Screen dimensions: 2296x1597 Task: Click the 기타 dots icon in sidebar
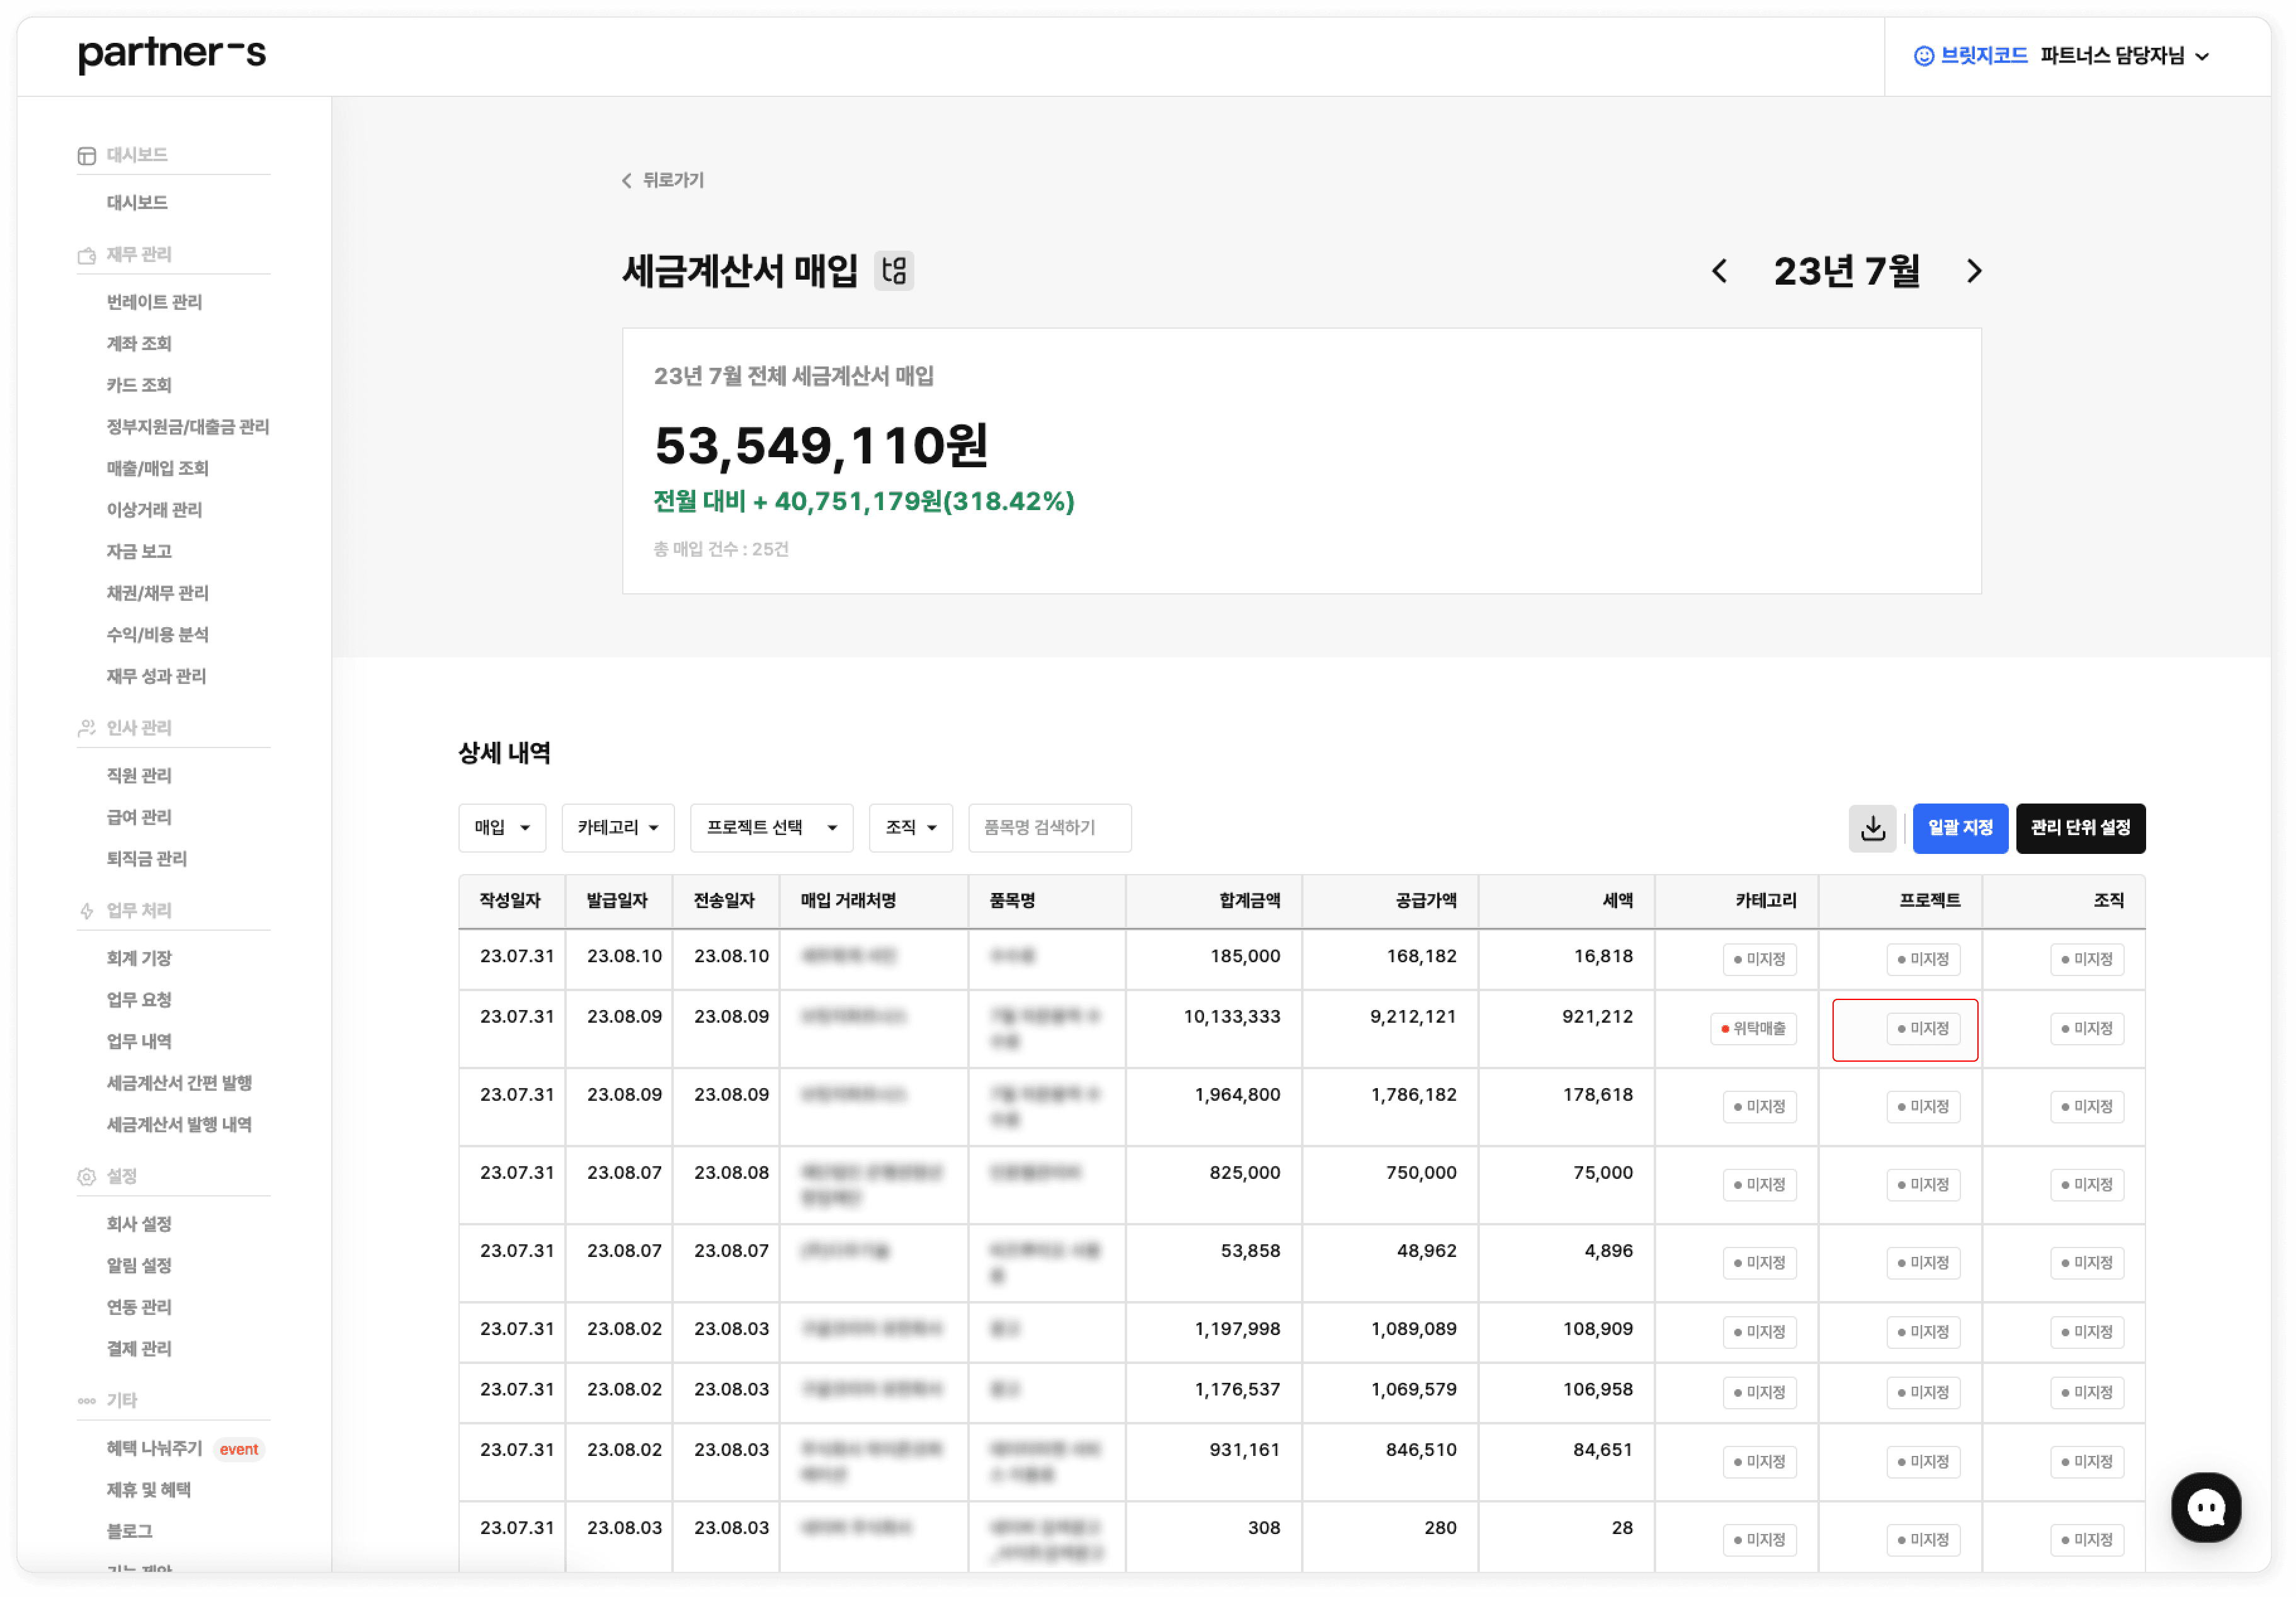point(87,1402)
